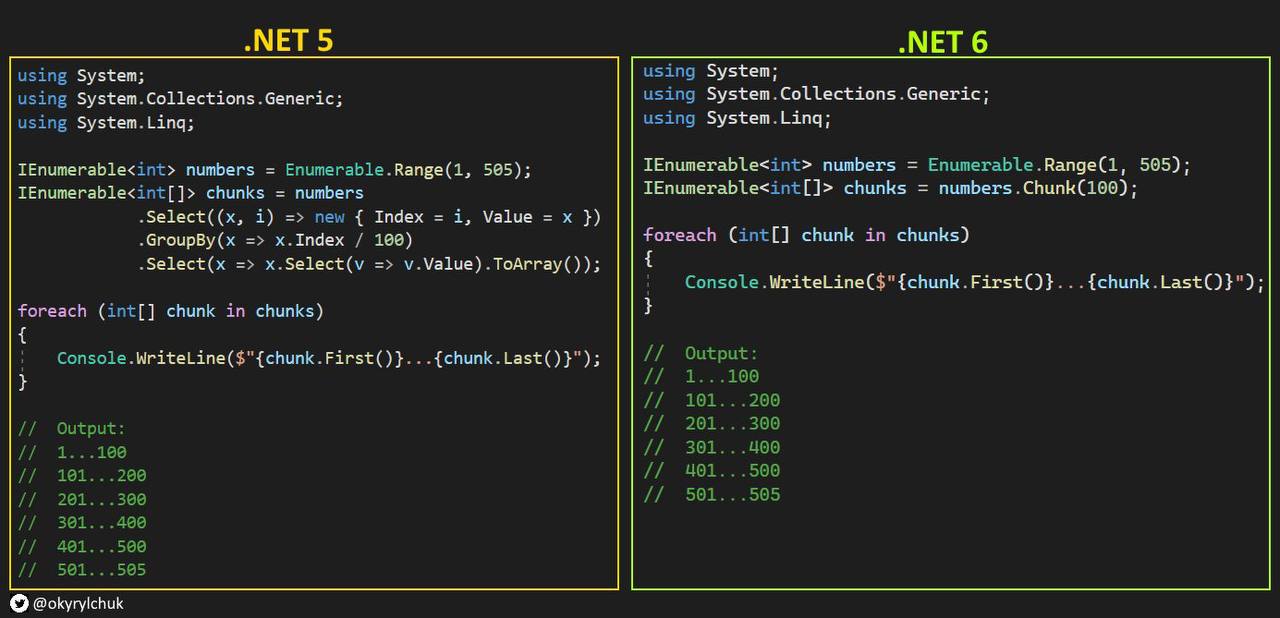Click "401...500" output in the .NET 6 panel
The height and width of the screenshot is (618, 1280).
pos(732,471)
